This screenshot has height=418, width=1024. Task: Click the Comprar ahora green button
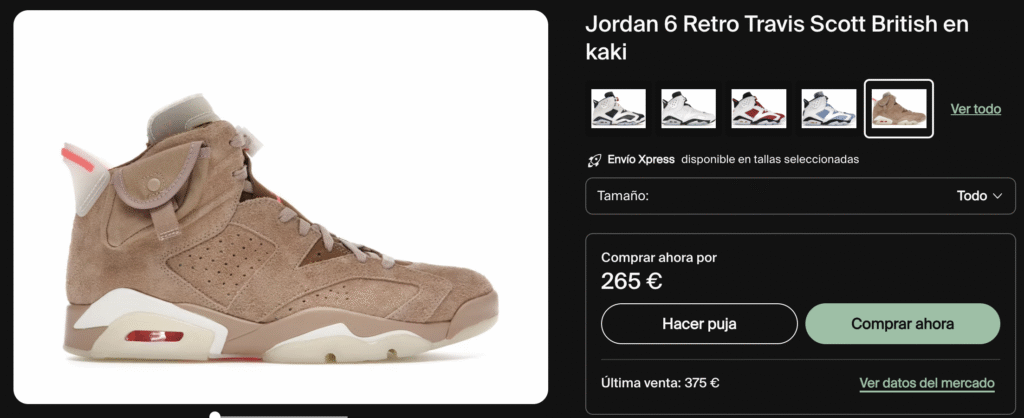point(903,323)
